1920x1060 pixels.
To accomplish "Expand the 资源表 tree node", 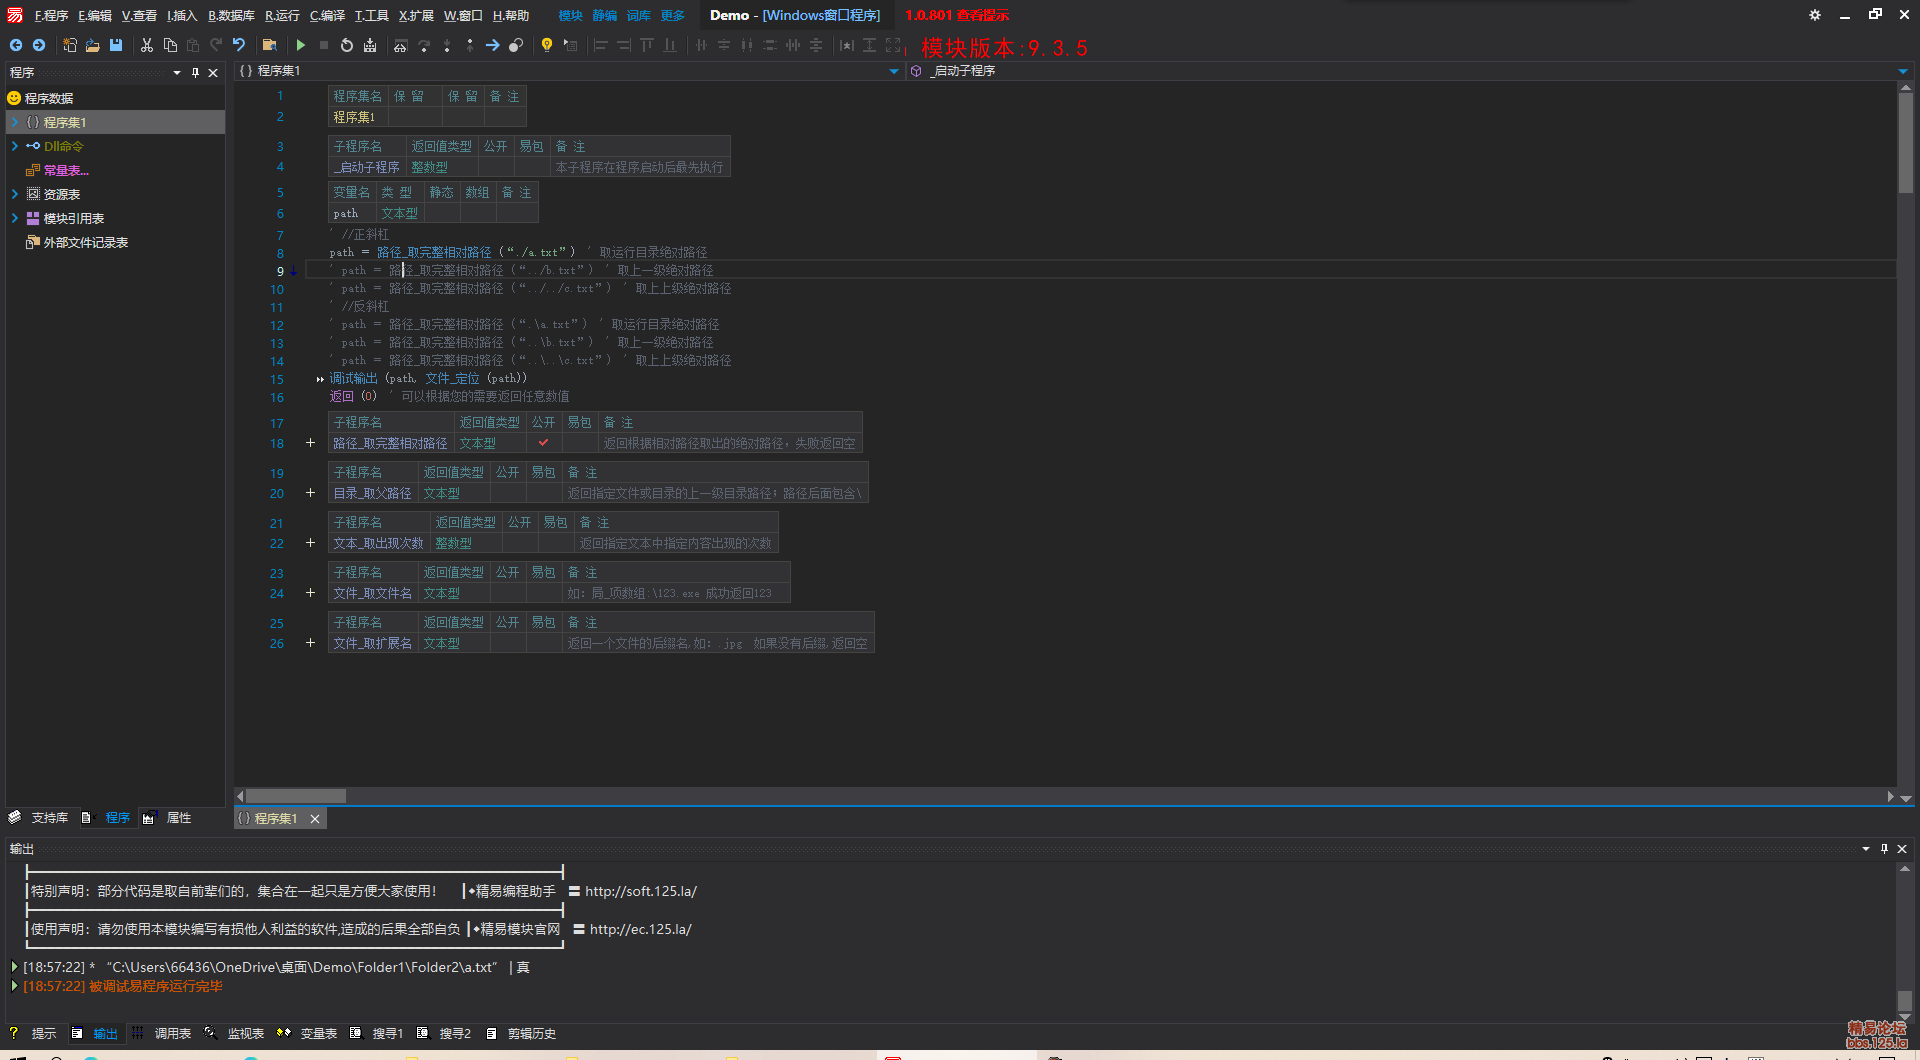I will [x=15, y=194].
